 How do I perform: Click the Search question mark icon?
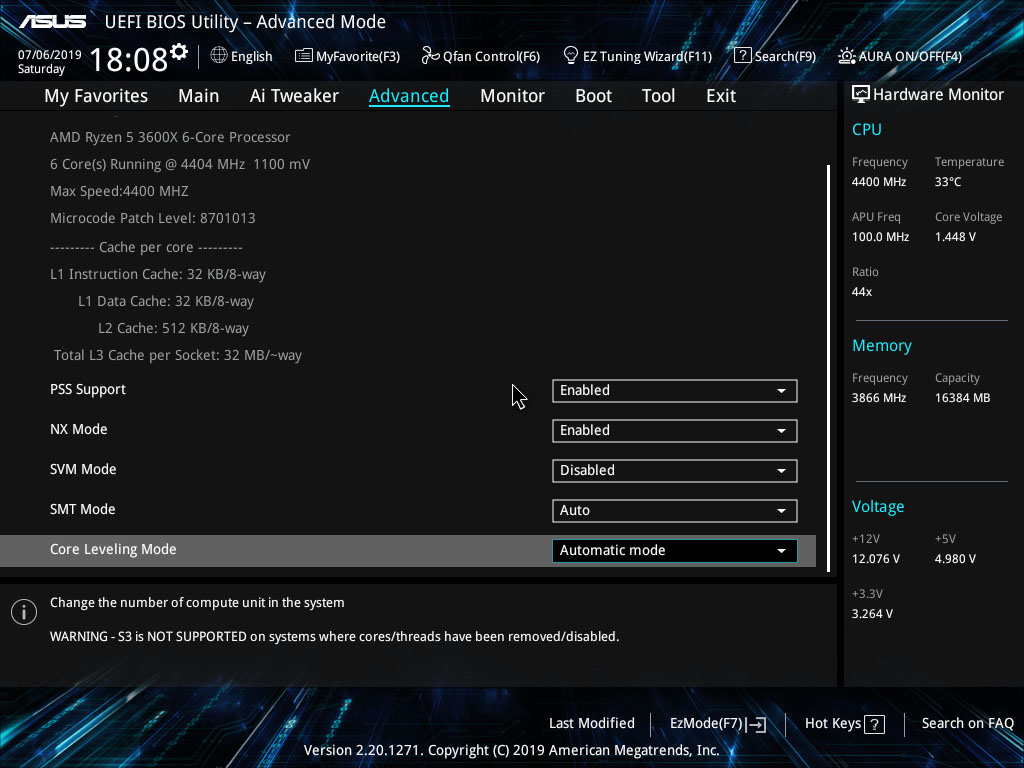(743, 56)
